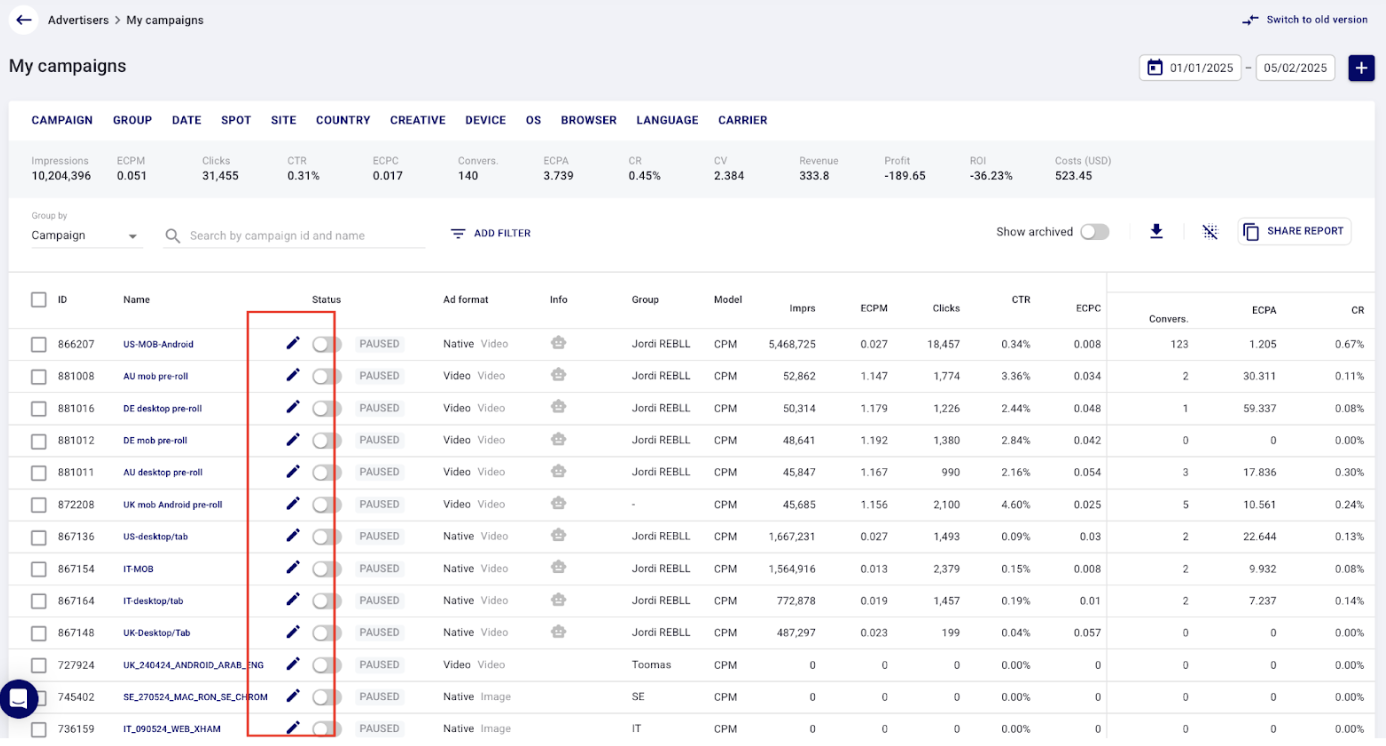Edit the US-desktop/tab campaign

(293, 535)
